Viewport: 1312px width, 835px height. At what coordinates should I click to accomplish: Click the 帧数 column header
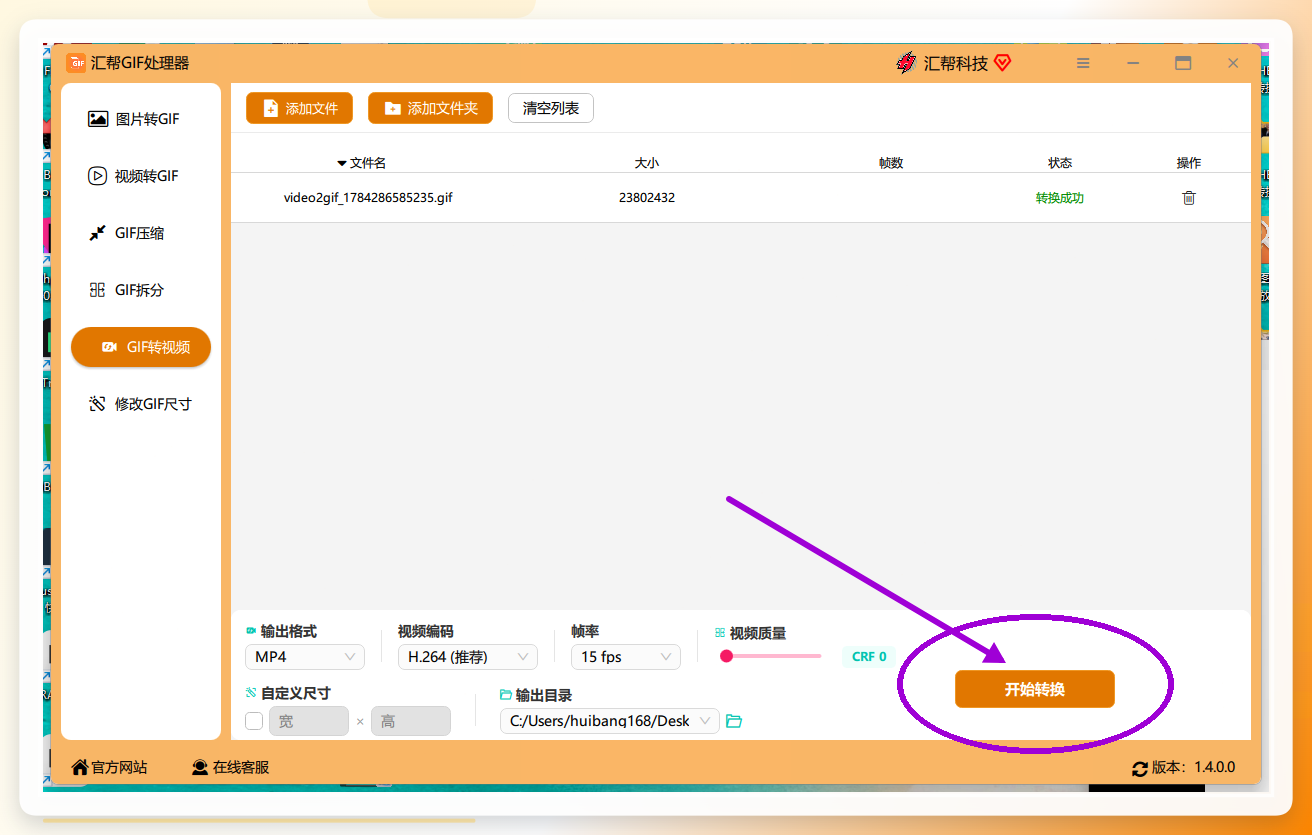pyautogui.click(x=891, y=163)
